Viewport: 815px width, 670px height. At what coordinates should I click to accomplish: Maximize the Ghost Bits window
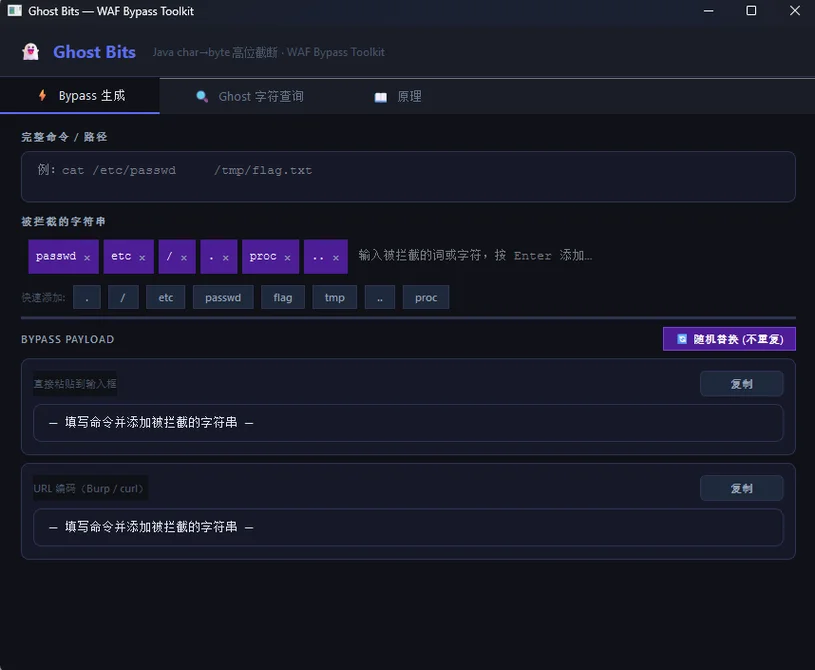click(751, 10)
